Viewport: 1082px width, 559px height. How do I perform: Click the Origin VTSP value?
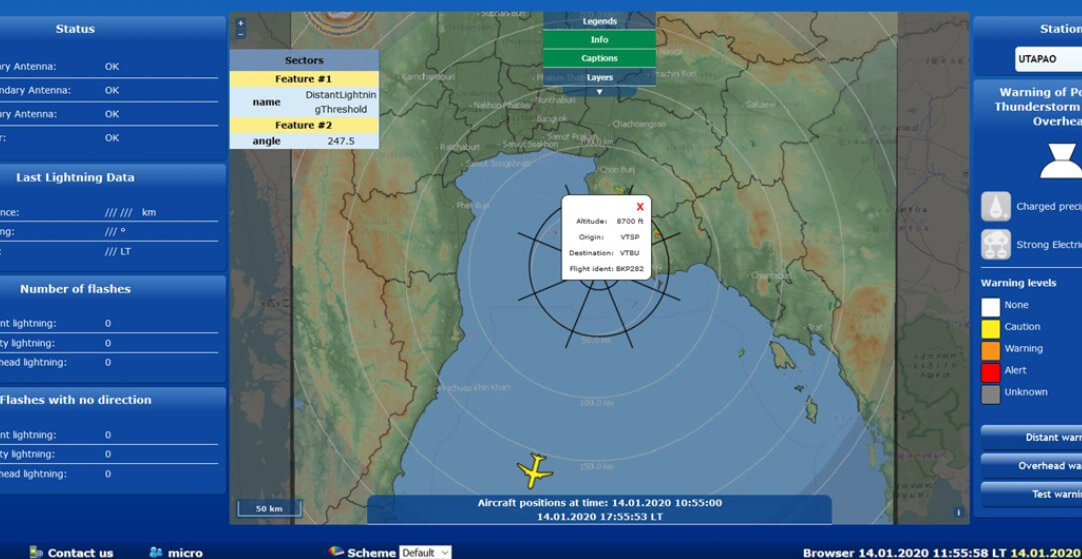629,237
